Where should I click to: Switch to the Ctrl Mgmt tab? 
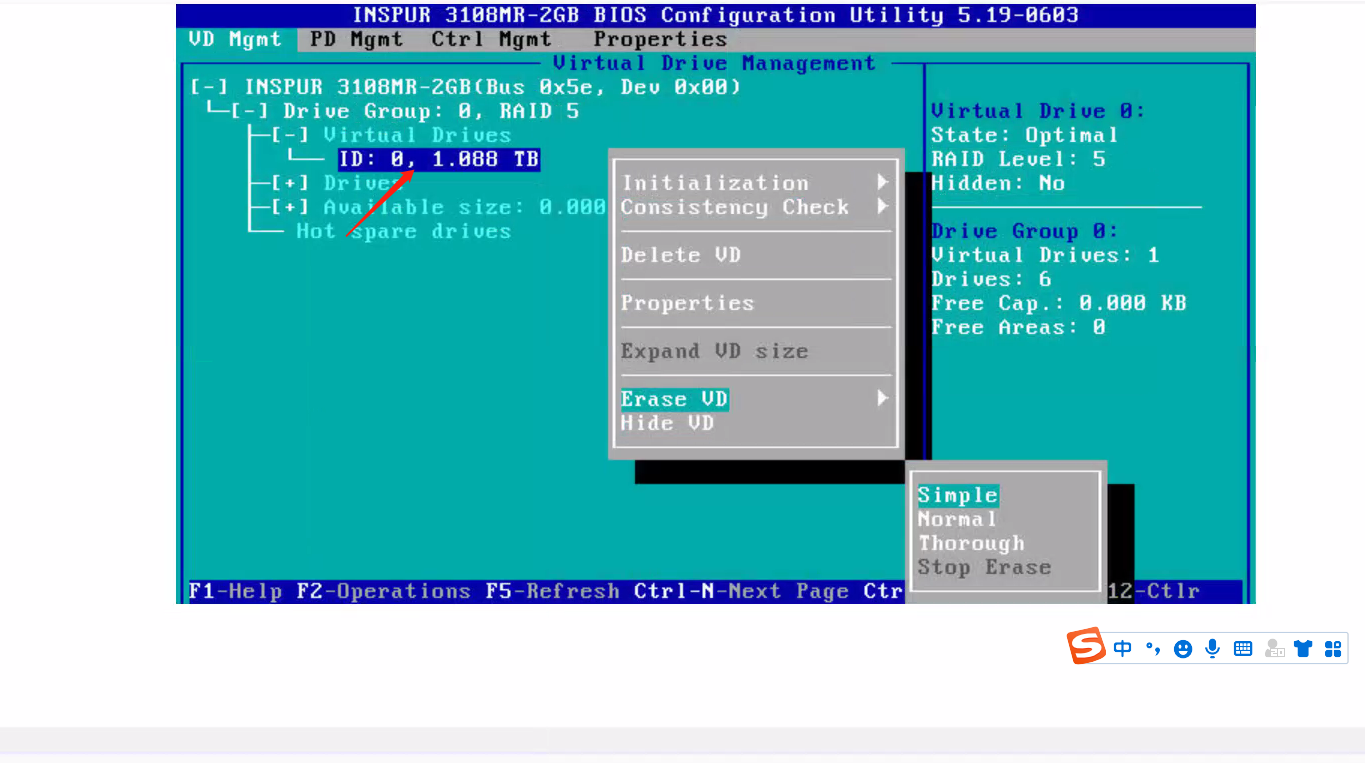(x=492, y=40)
